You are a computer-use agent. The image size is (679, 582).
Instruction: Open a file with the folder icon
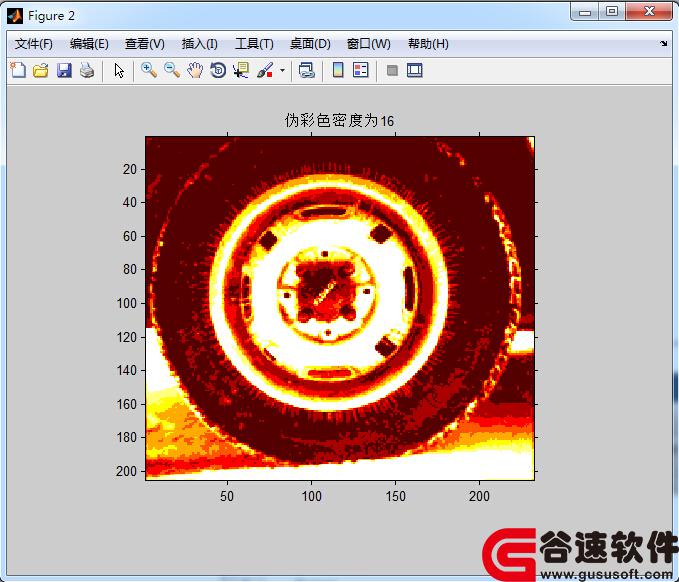click(x=41, y=70)
